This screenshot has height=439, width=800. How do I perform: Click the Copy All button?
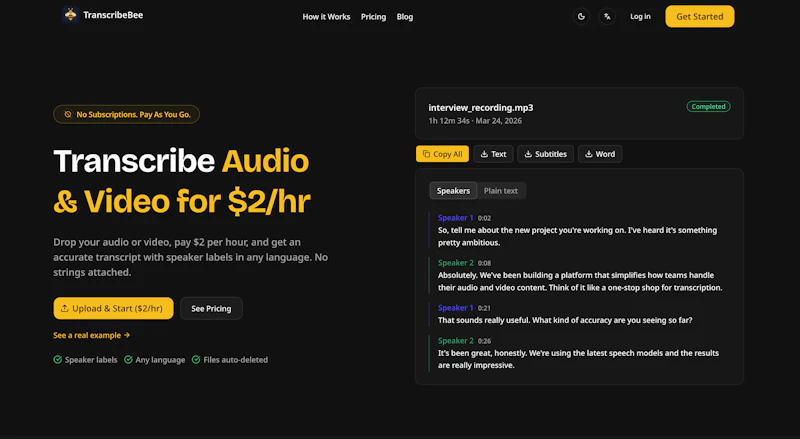point(442,154)
